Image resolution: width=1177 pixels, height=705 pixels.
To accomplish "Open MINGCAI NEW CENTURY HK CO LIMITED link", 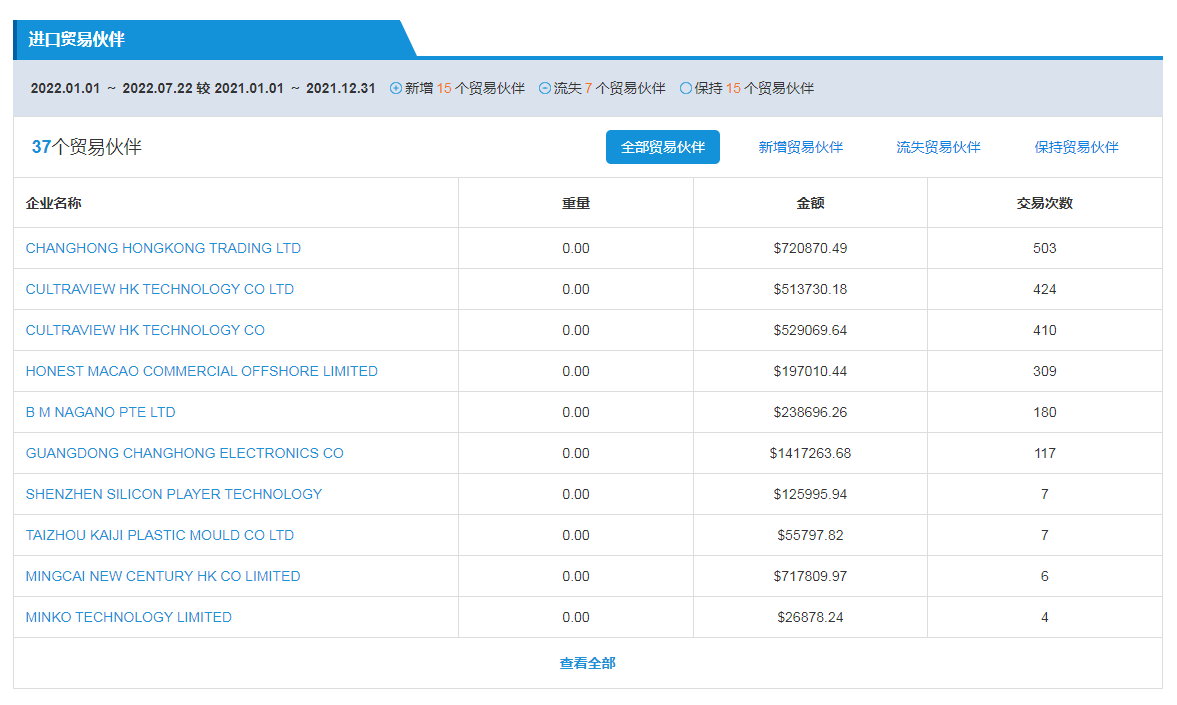I will pyautogui.click(x=163, y=576).
